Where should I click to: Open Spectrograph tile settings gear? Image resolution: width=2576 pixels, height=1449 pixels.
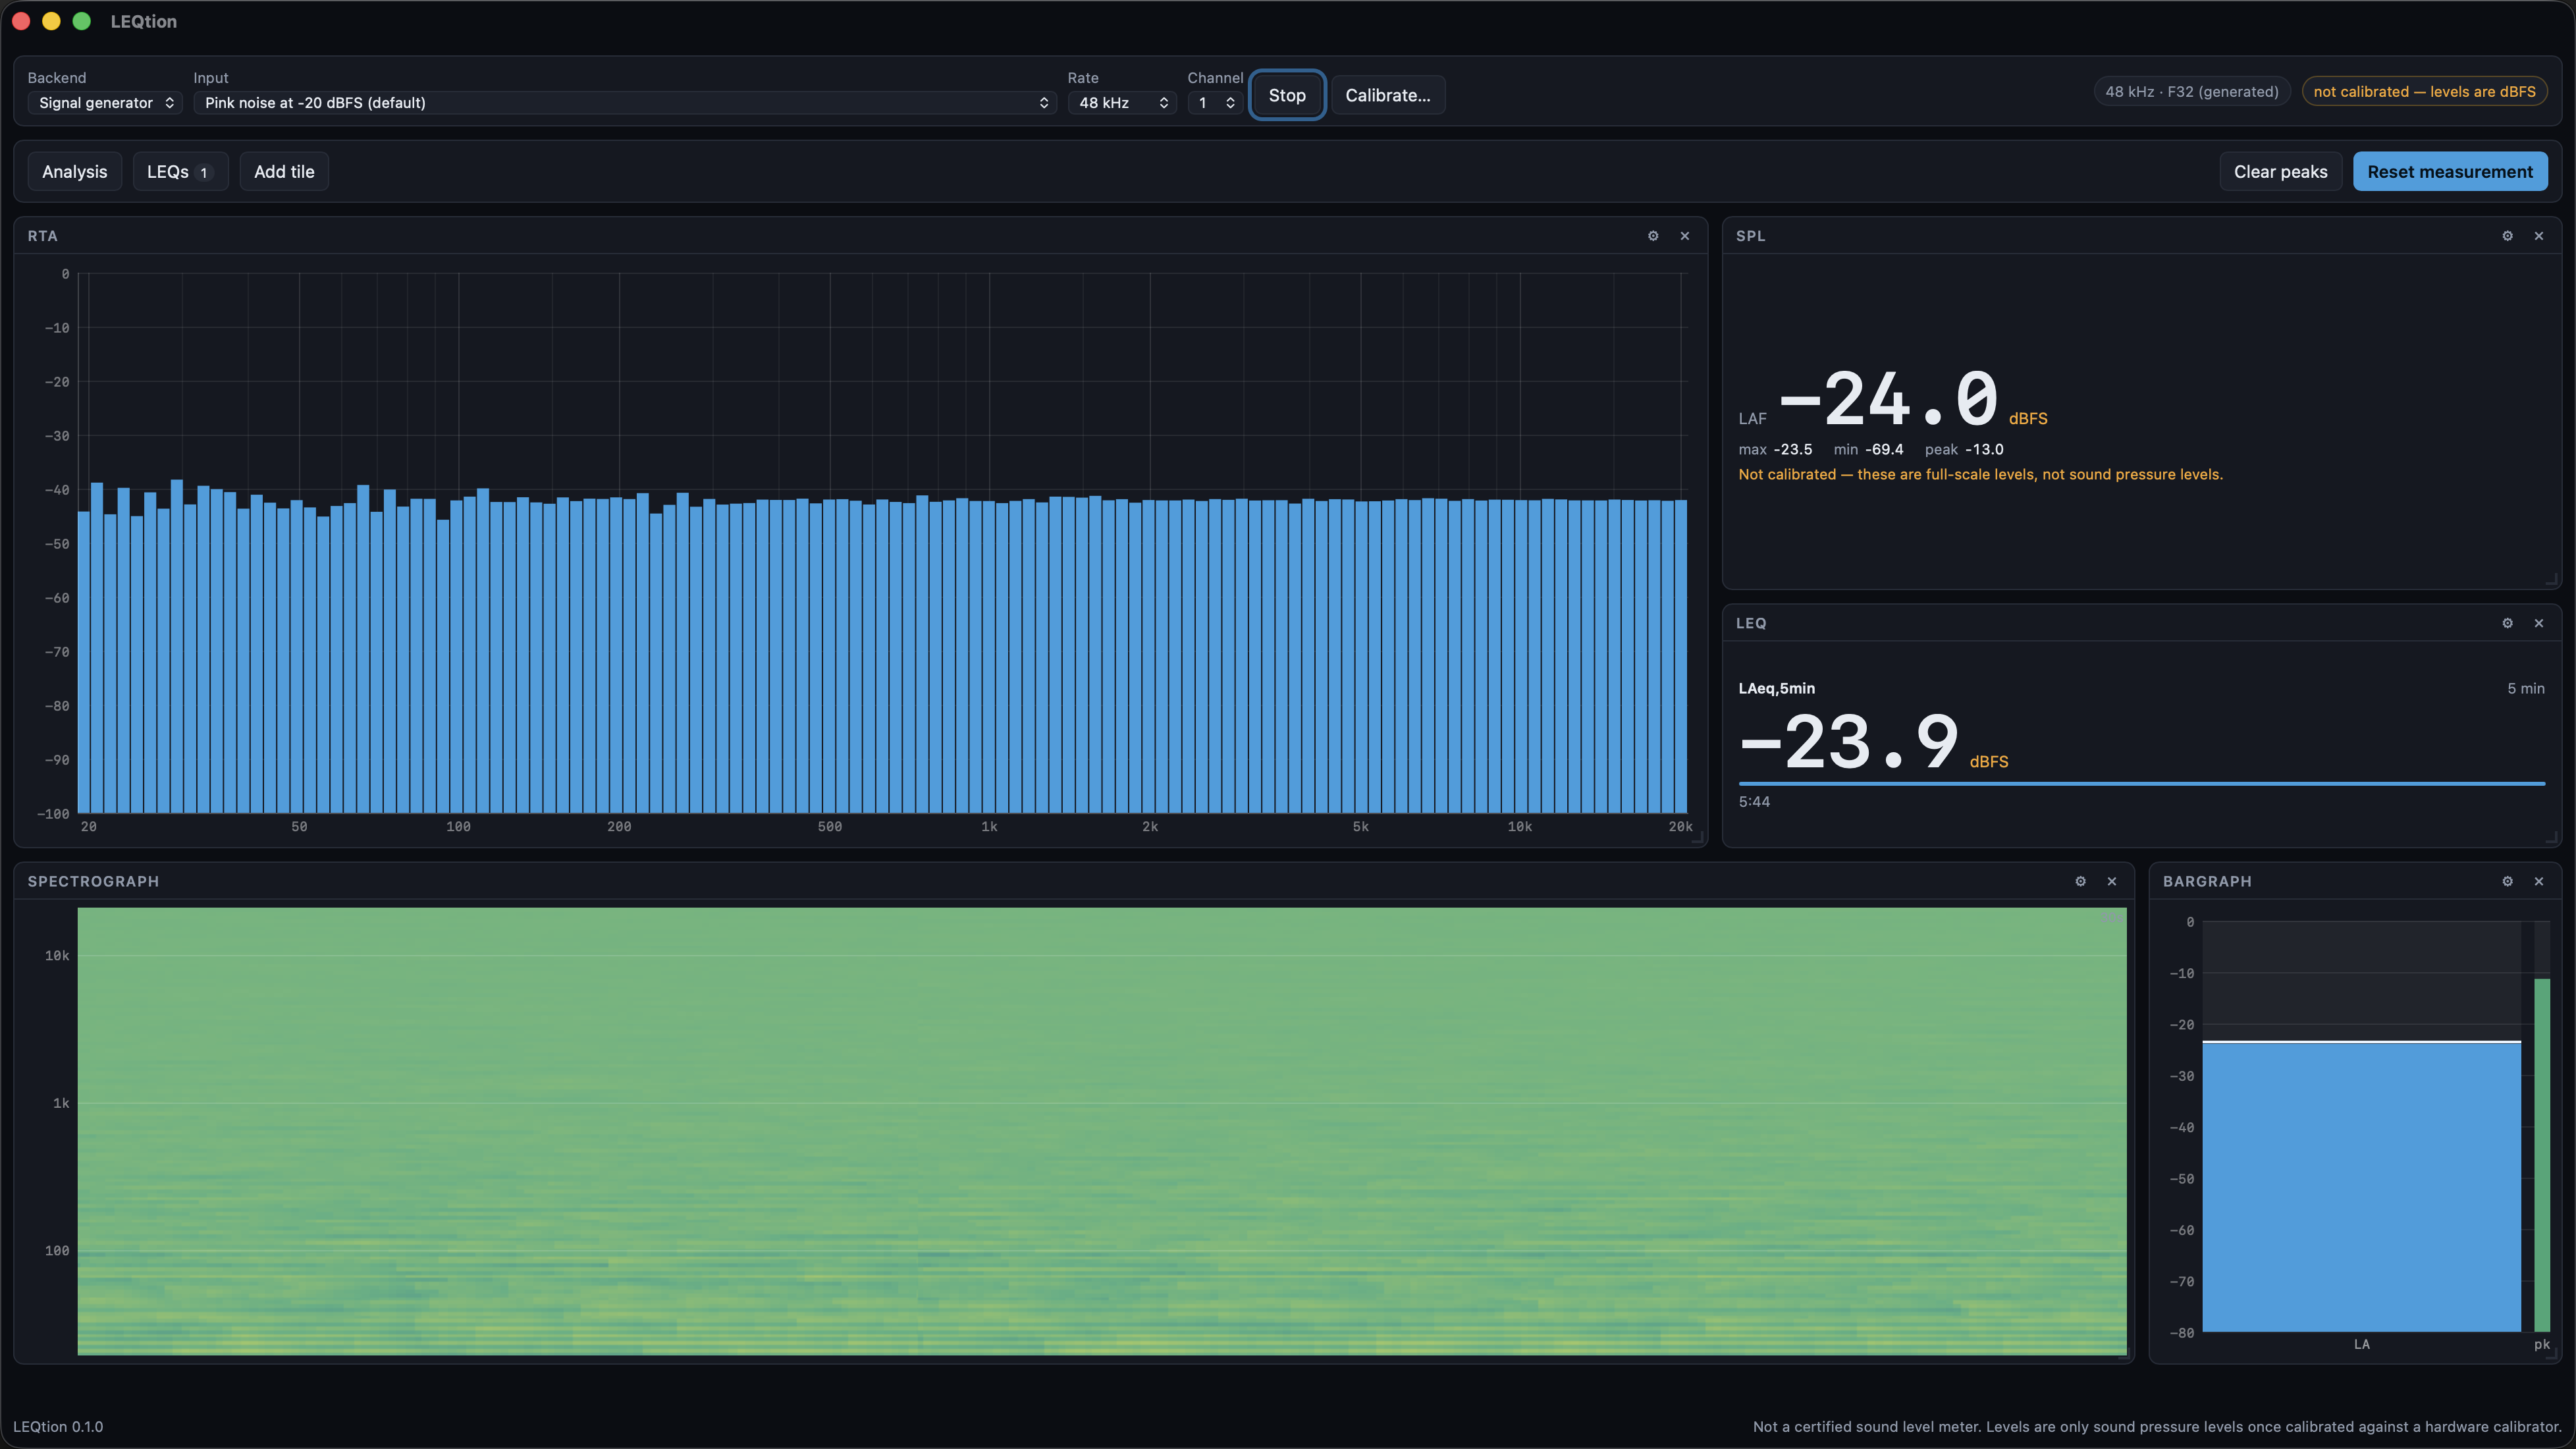point(2080,881)
